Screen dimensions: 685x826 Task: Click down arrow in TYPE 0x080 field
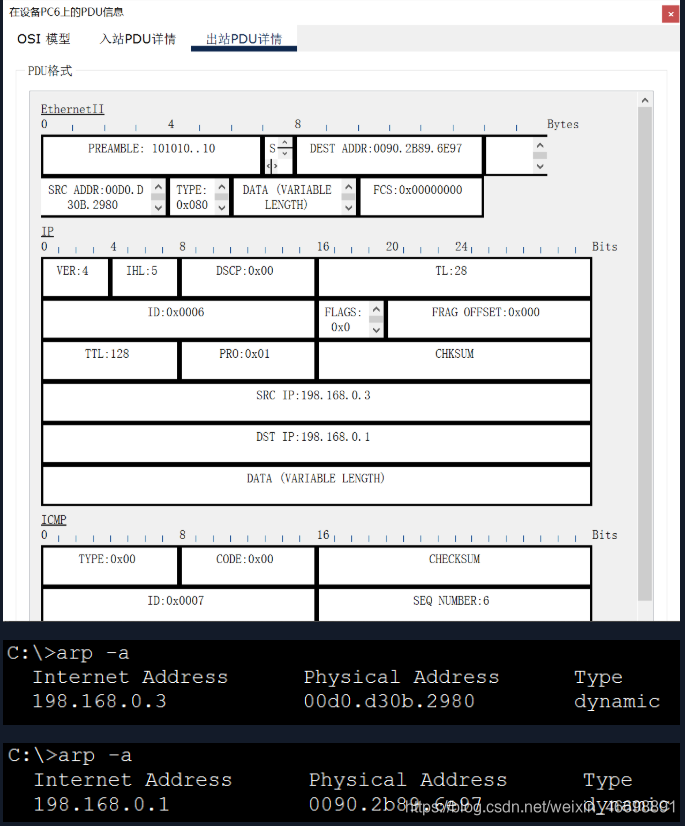(x=222, y=208)
